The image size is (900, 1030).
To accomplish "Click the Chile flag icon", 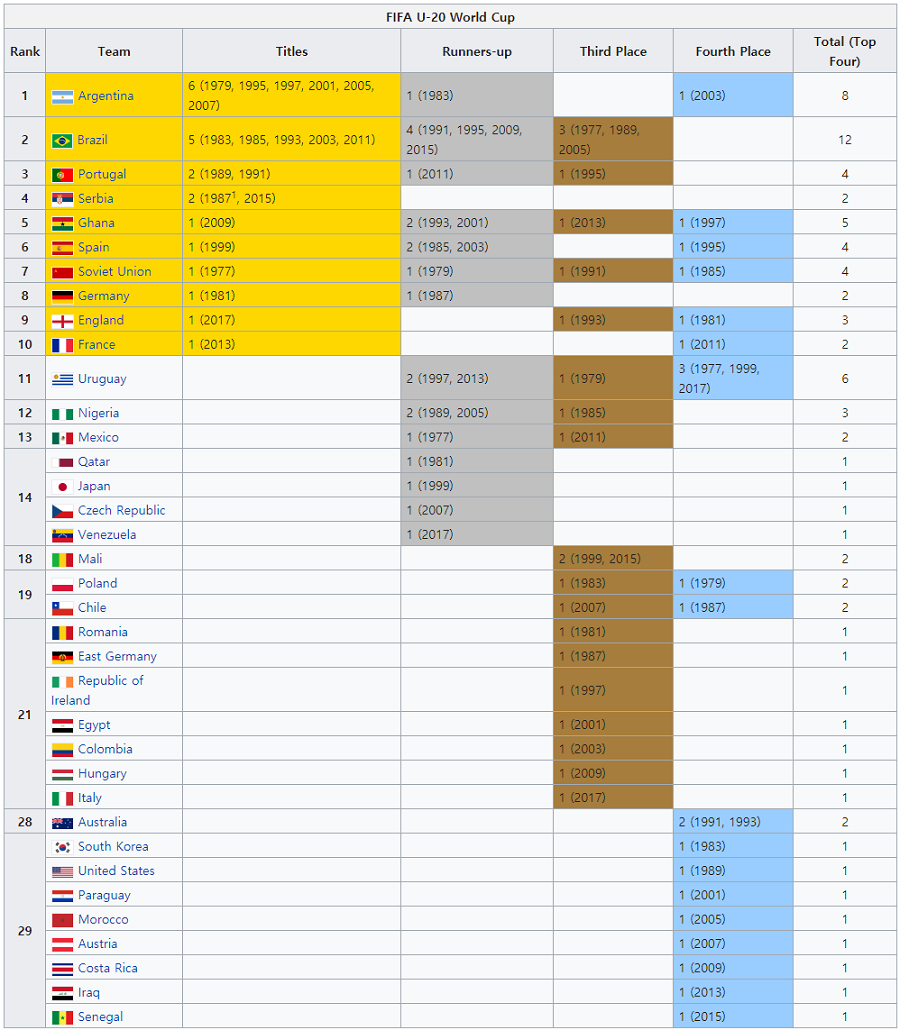I will tap(62, 608).
